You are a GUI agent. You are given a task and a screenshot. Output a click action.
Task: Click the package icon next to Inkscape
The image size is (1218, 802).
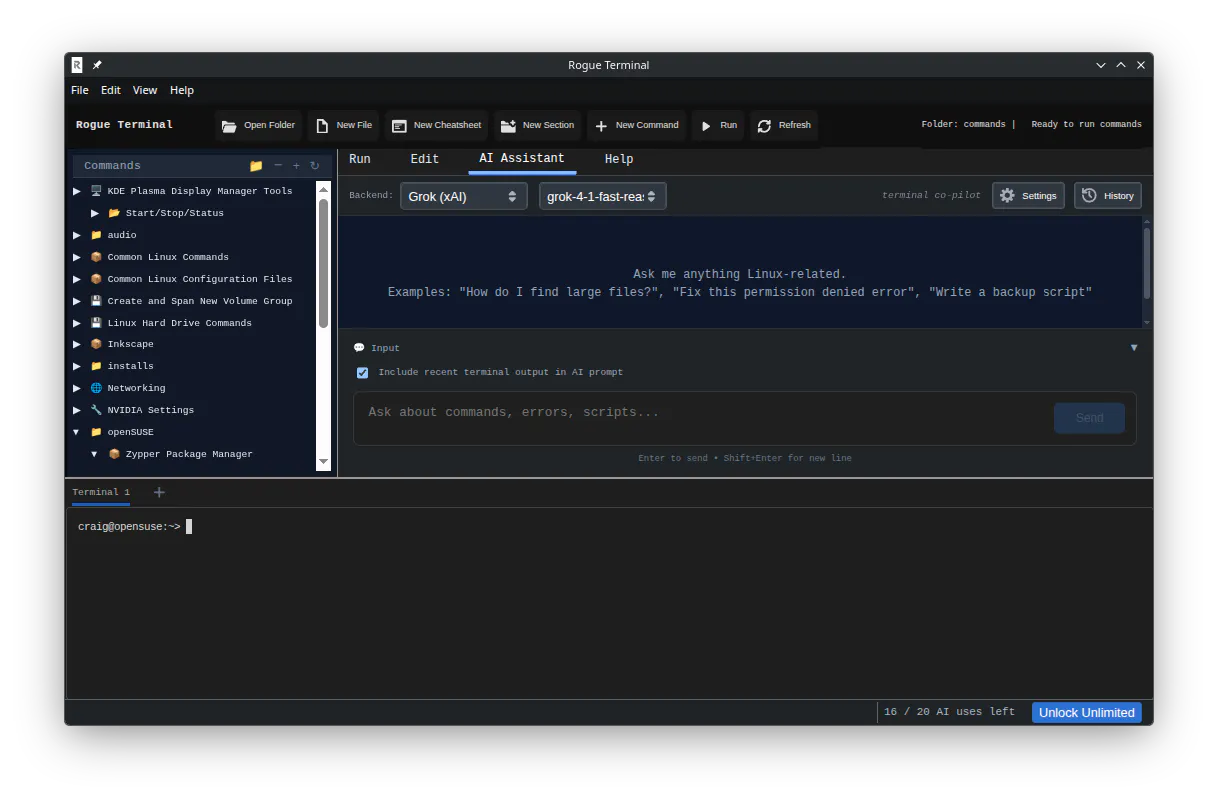(x=96, y=344)
